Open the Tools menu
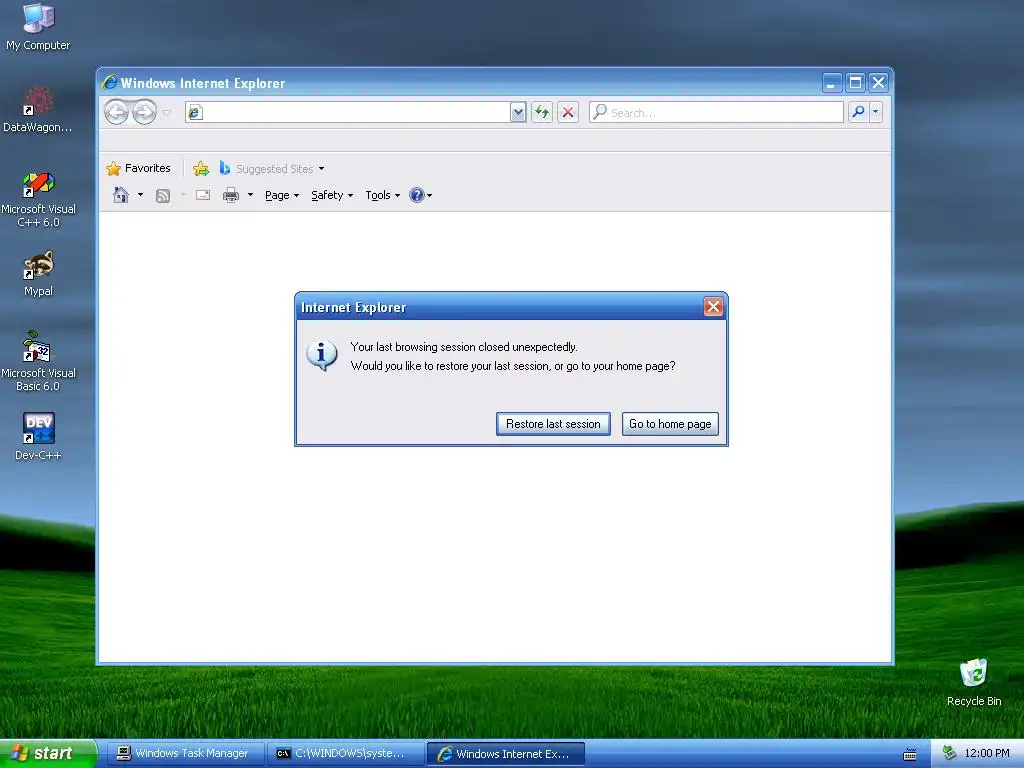The image size is (1024, 768). point(382,195)
